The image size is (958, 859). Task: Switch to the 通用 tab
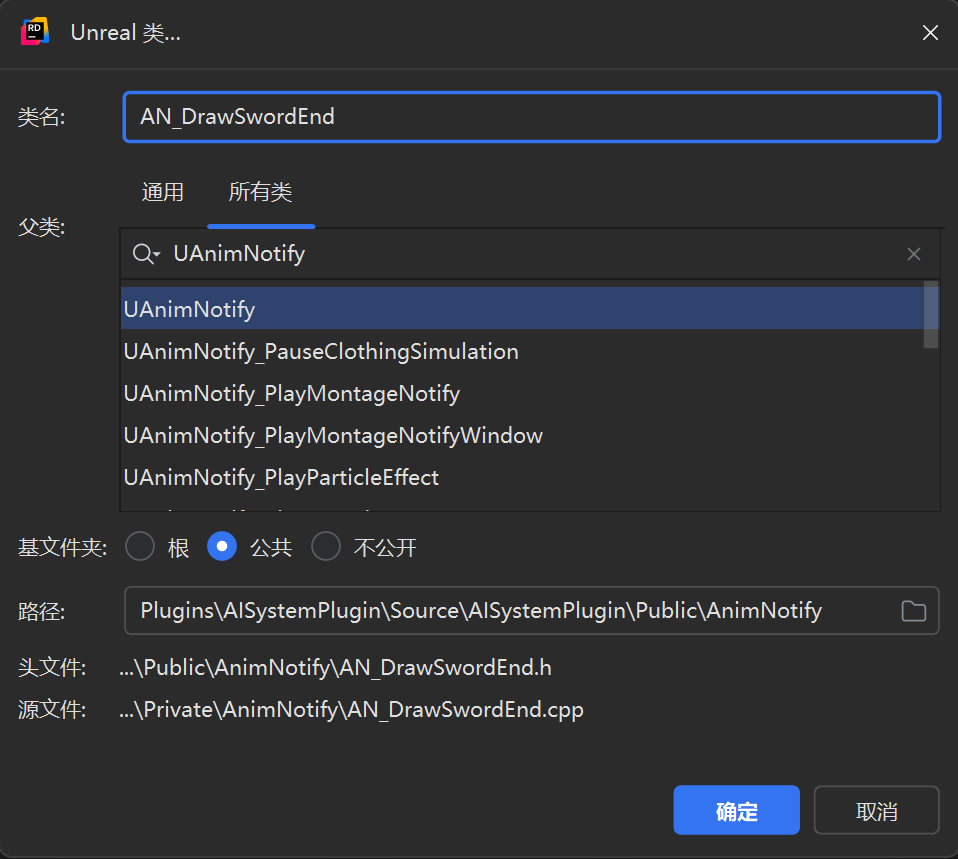click(x=162, y=192)
